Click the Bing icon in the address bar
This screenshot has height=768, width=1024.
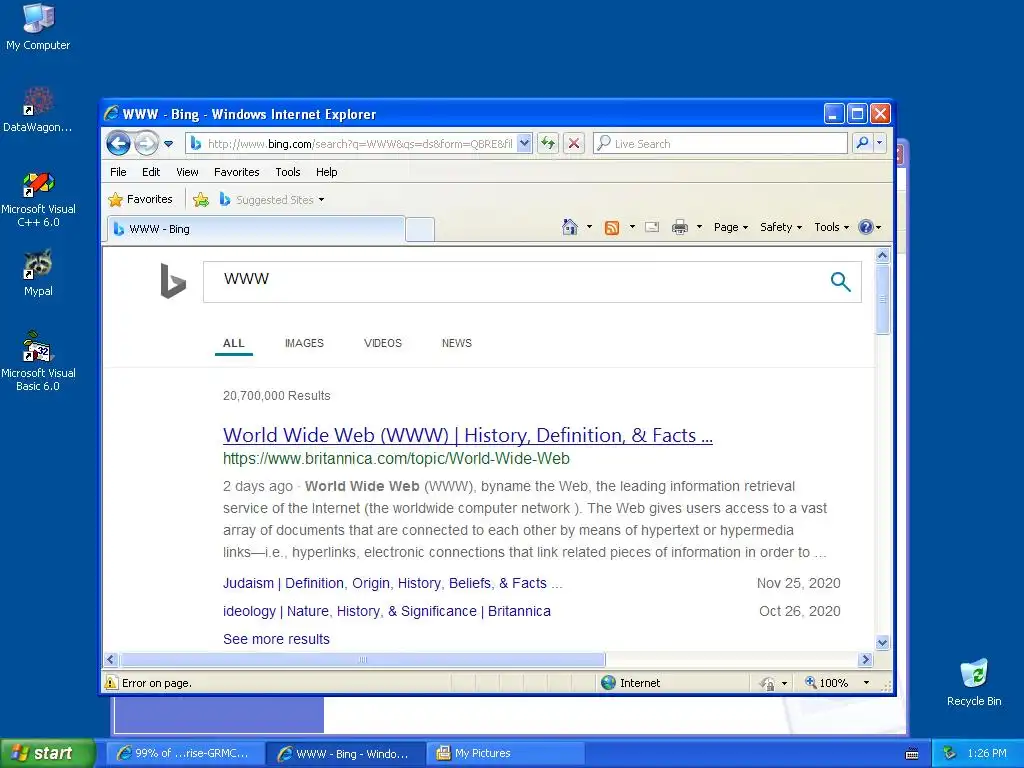point(195,143)
